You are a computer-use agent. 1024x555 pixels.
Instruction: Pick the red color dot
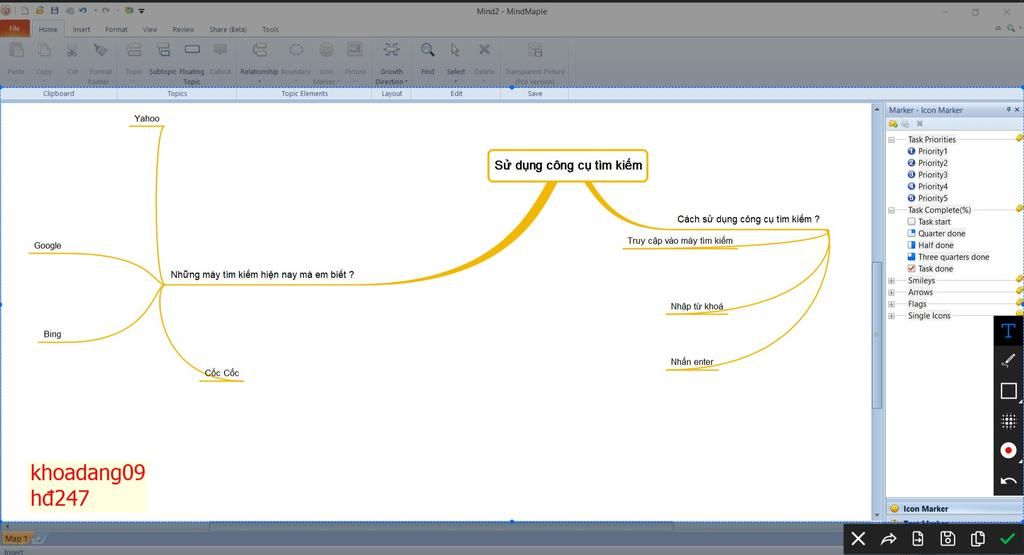click(1008, 451)
